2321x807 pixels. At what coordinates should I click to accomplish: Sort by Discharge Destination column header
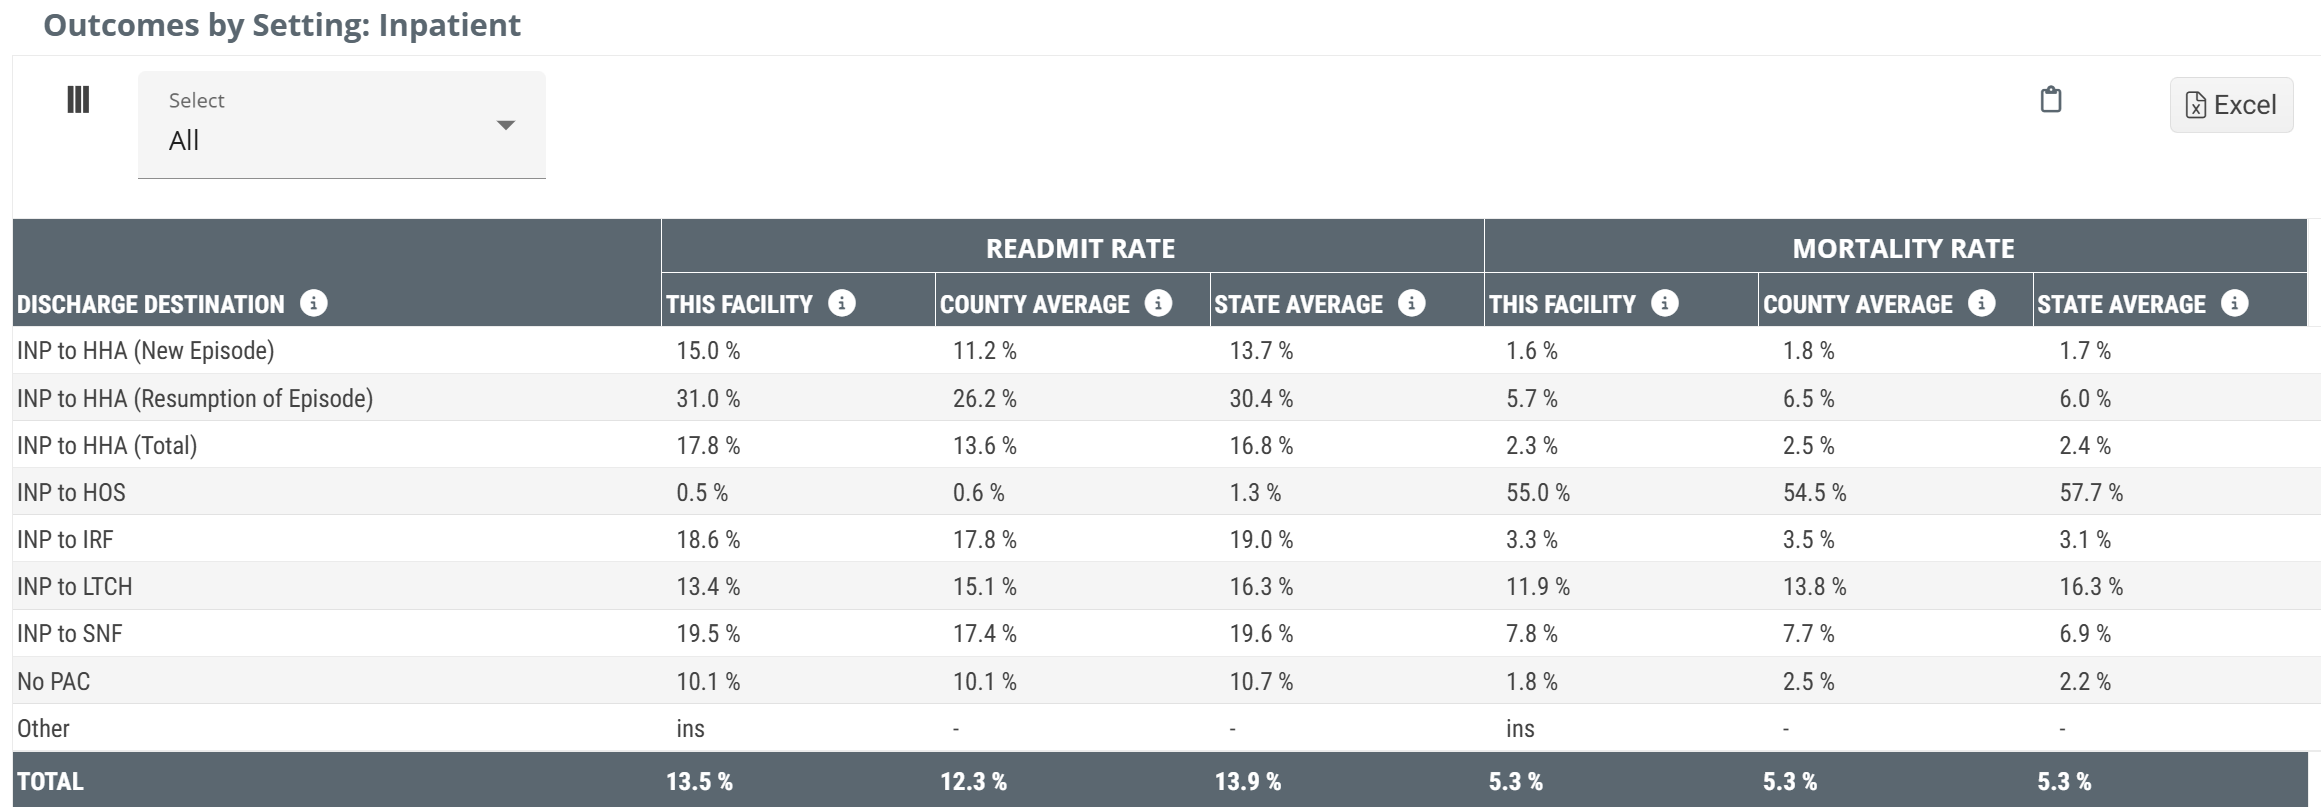pyautogui.click(x=151, y=304)
